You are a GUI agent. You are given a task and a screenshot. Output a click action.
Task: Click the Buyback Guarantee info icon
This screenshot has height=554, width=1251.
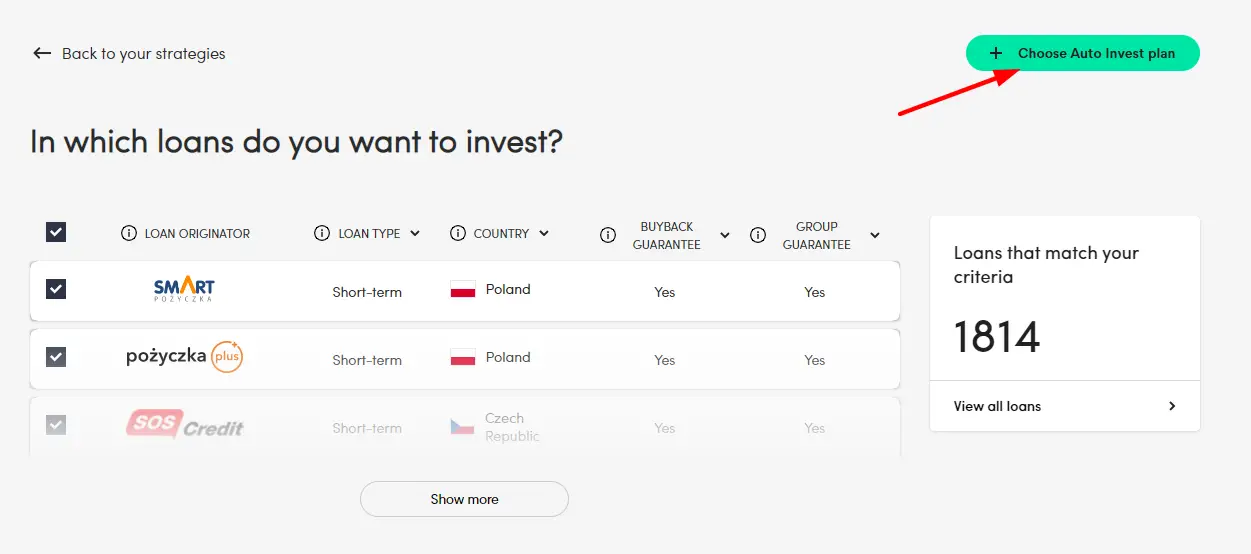pyautogui.click(x=607, y=235)
